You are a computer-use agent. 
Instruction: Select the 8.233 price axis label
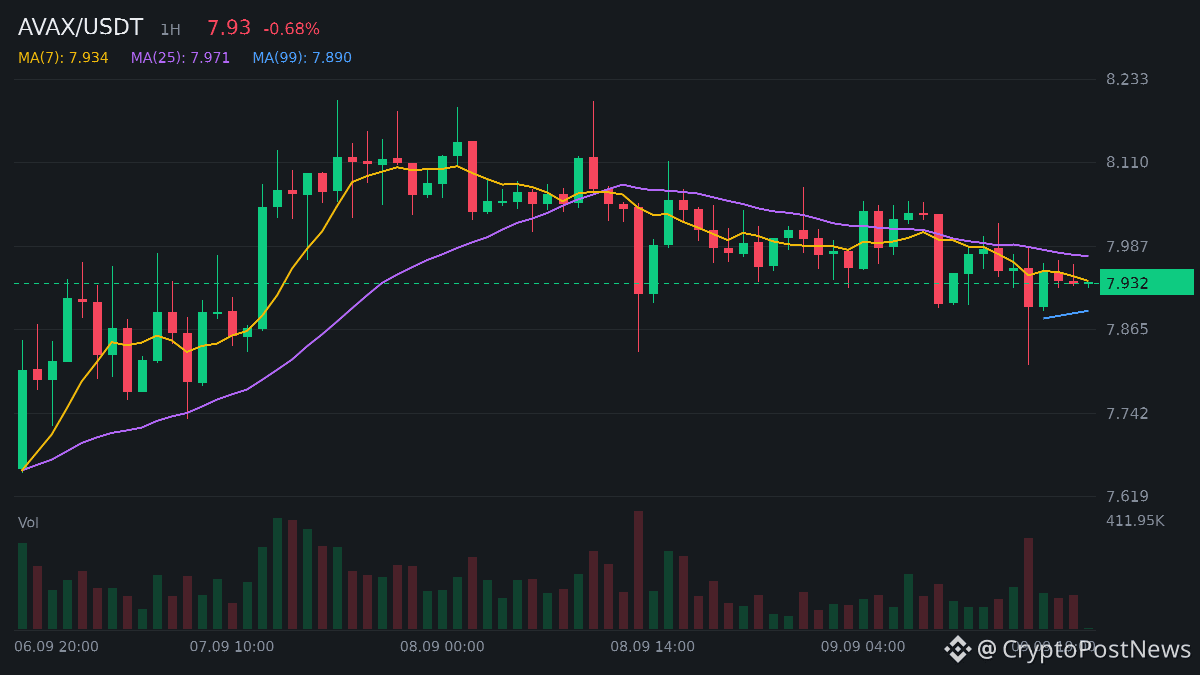pyautogui.click(x=1127, y=79)
